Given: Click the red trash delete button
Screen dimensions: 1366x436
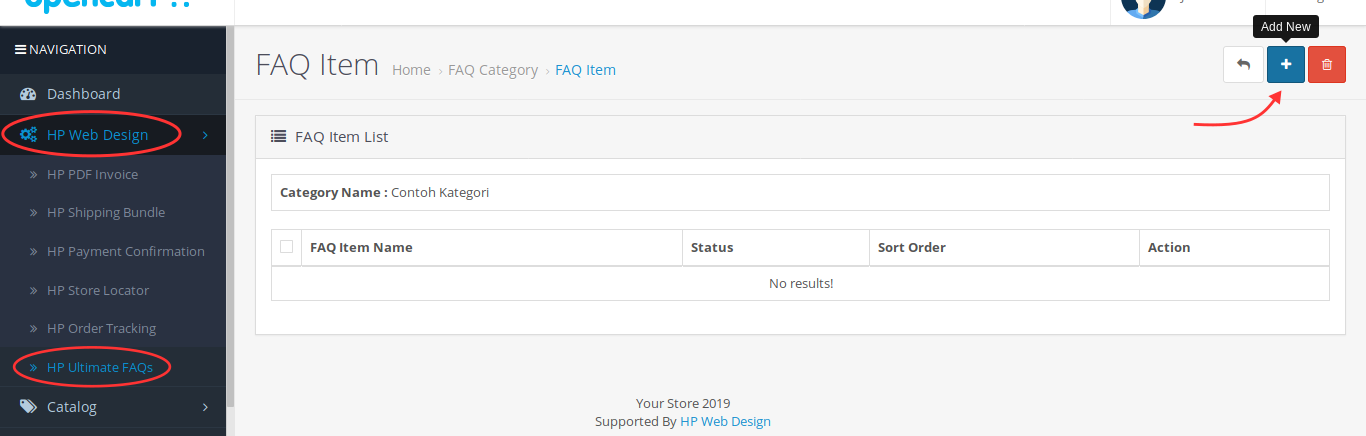Looking at the screenshot, I should click(x=1327, y=65).
